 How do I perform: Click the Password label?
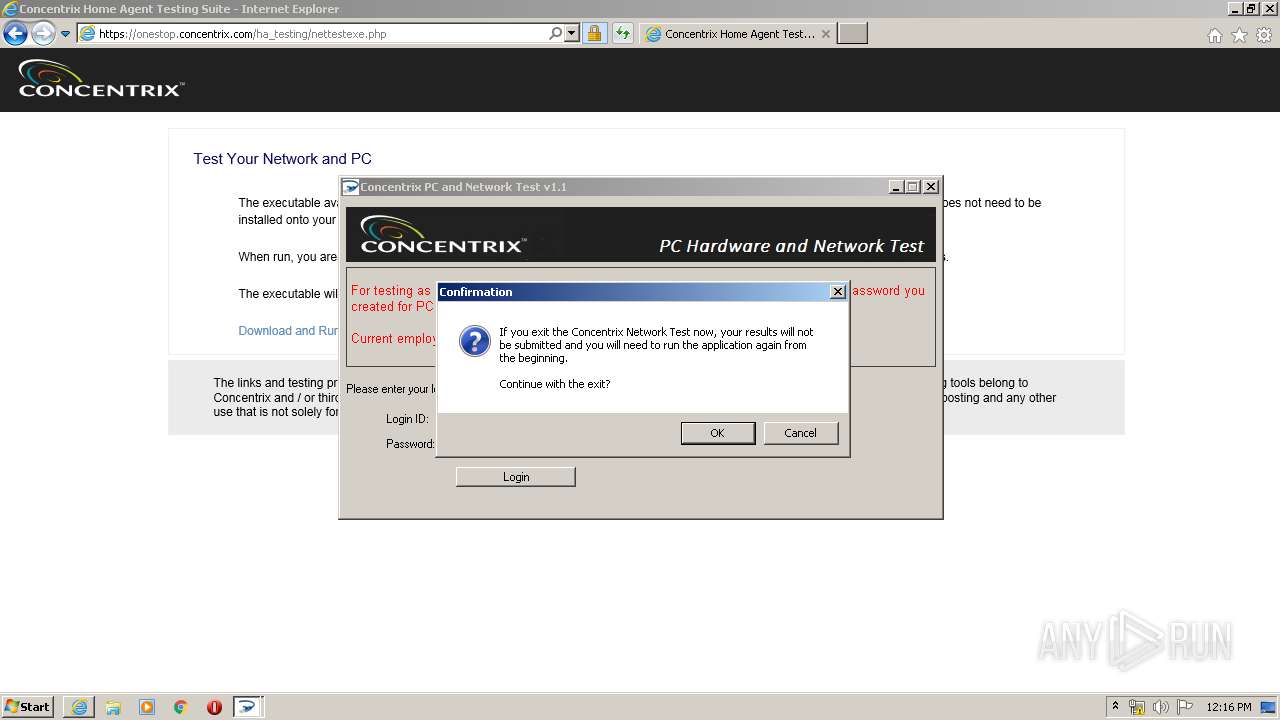point(410,444)
